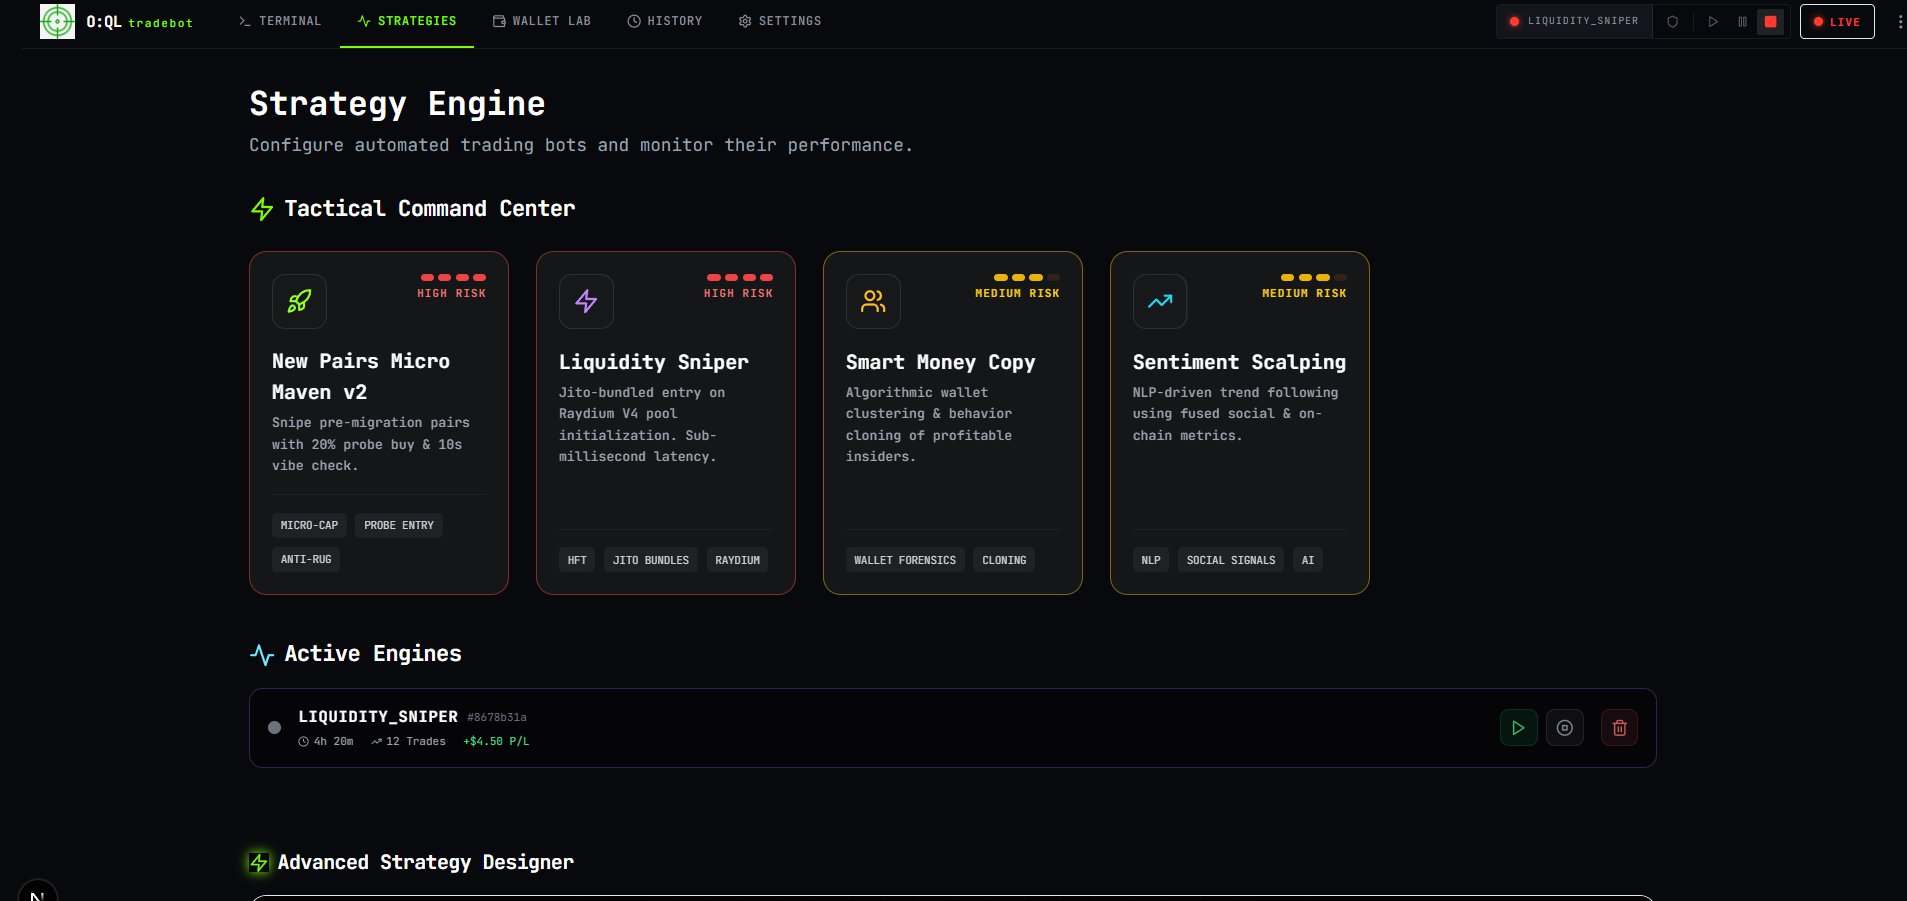Screen dimensions: 1907x901
Task: Click the PROBE ENTRY tag
Action: pos(399,525)
